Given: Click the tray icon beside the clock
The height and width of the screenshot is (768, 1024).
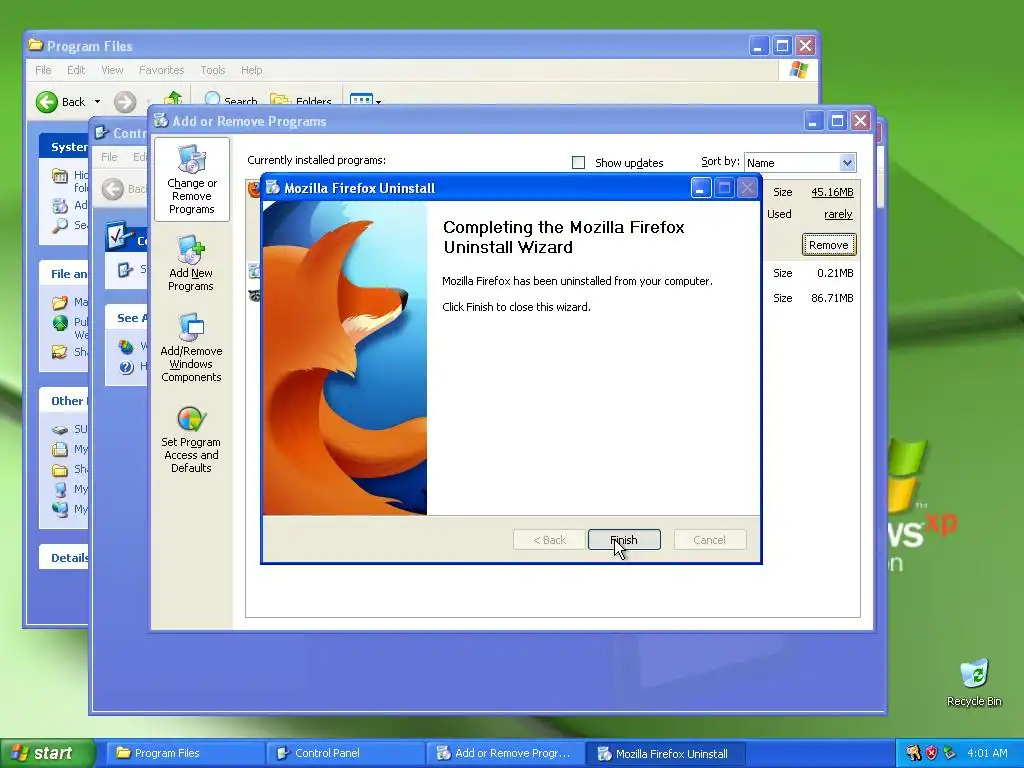Looking at the screenshot, I should click(950, 753).
